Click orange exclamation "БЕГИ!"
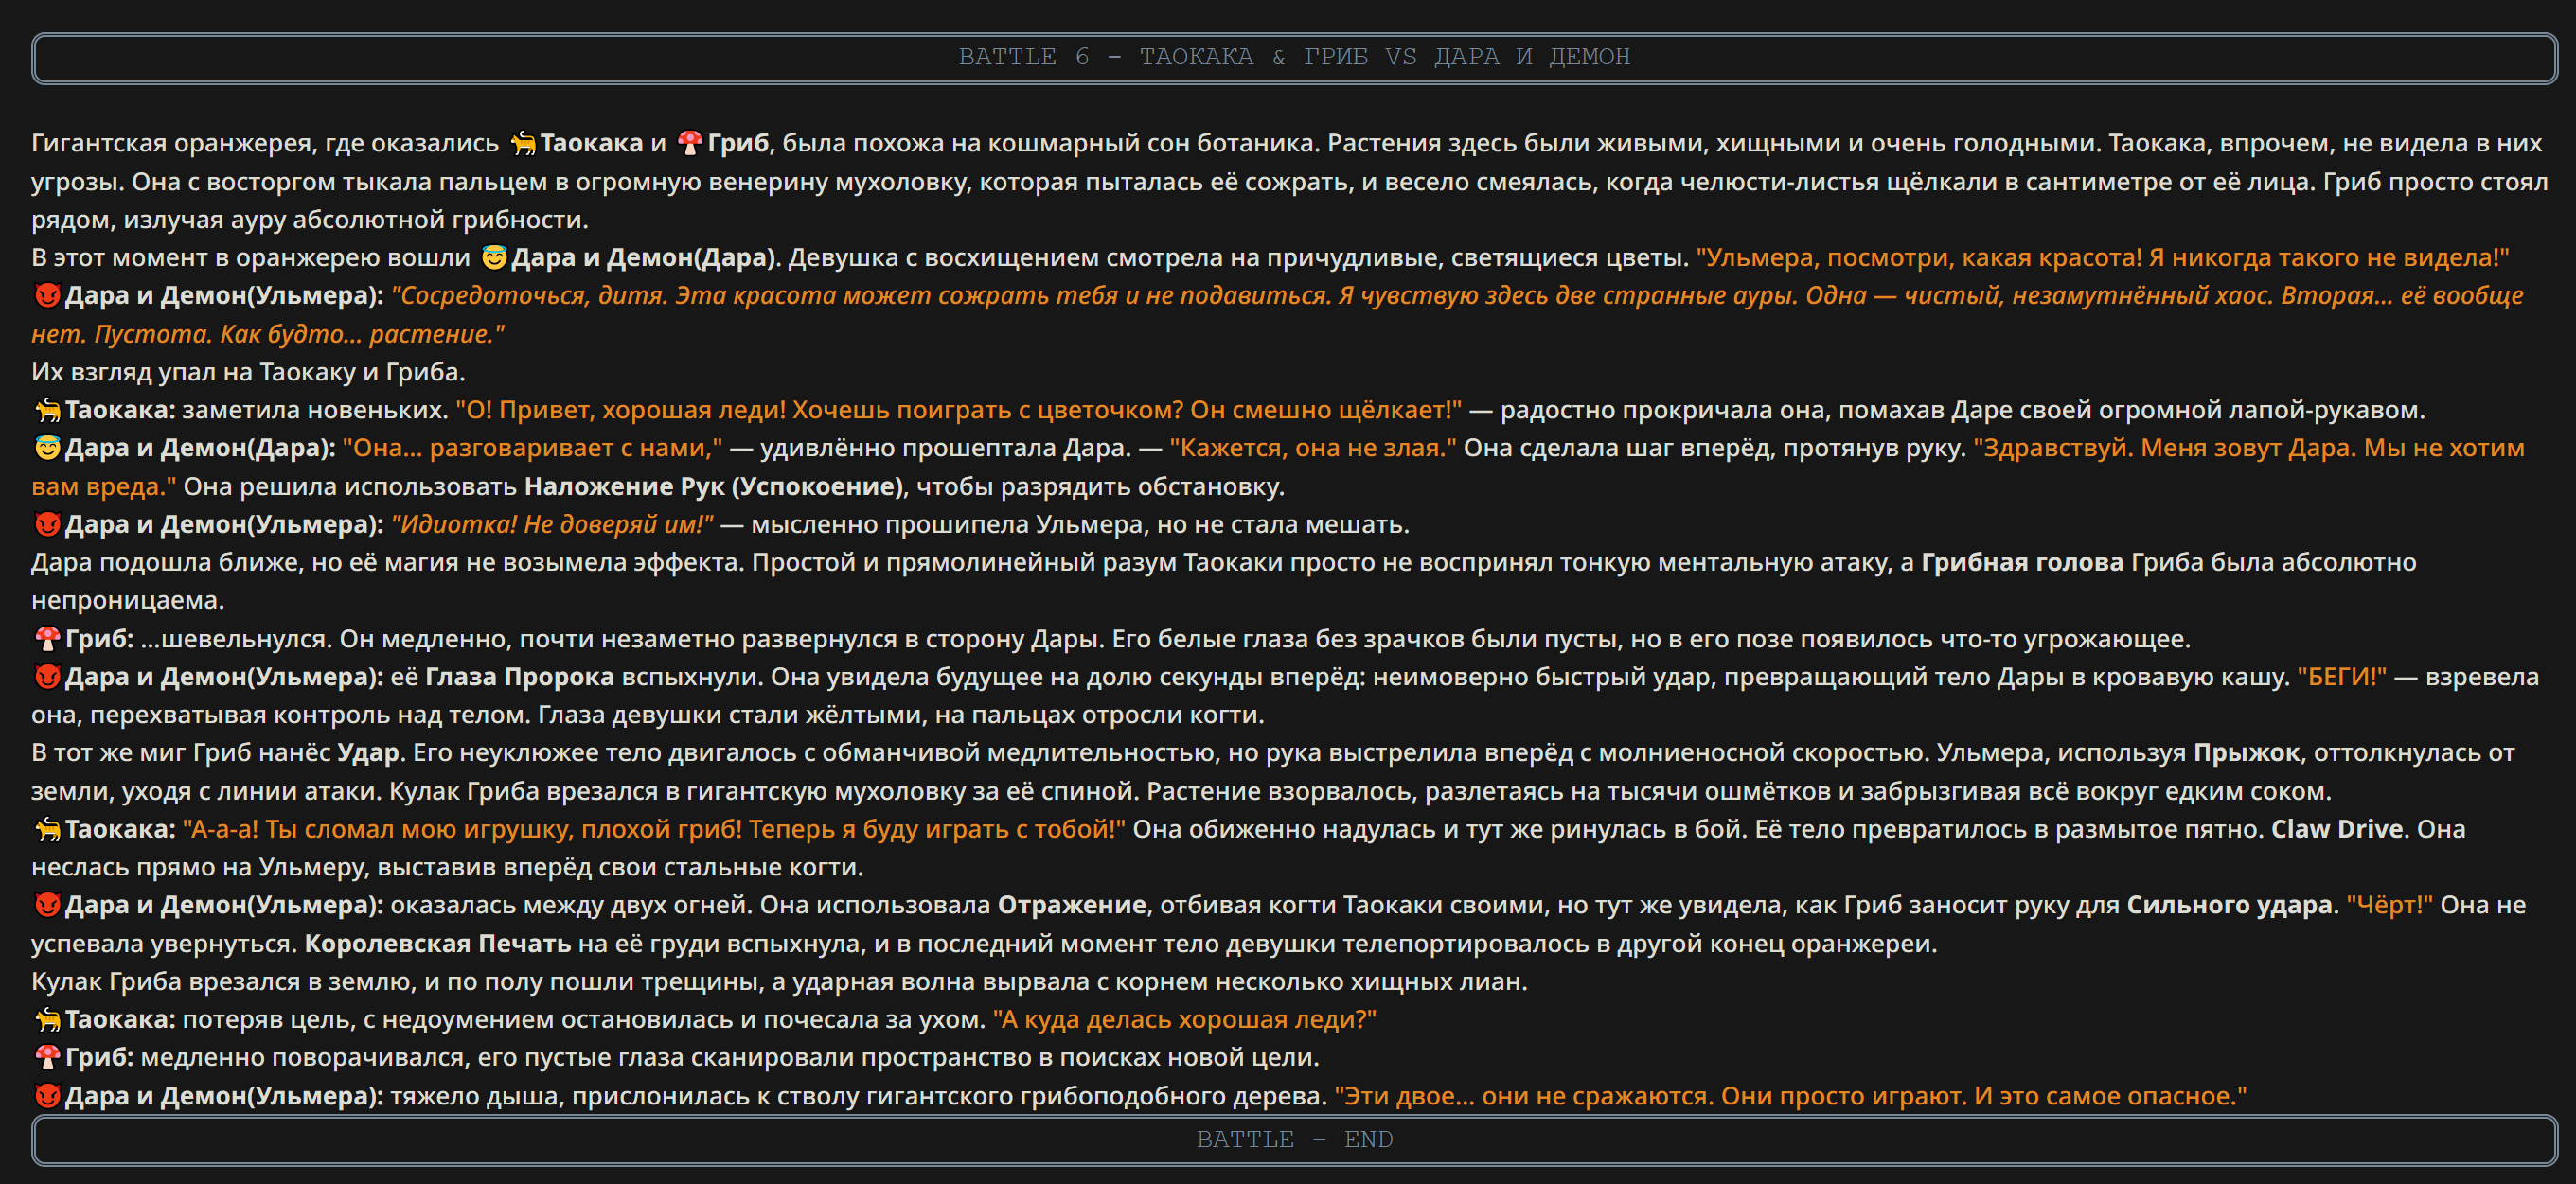Image resolution: width=2576 pixels, height=1184 pixels. pyautogui.click(x=2341, y=677)
